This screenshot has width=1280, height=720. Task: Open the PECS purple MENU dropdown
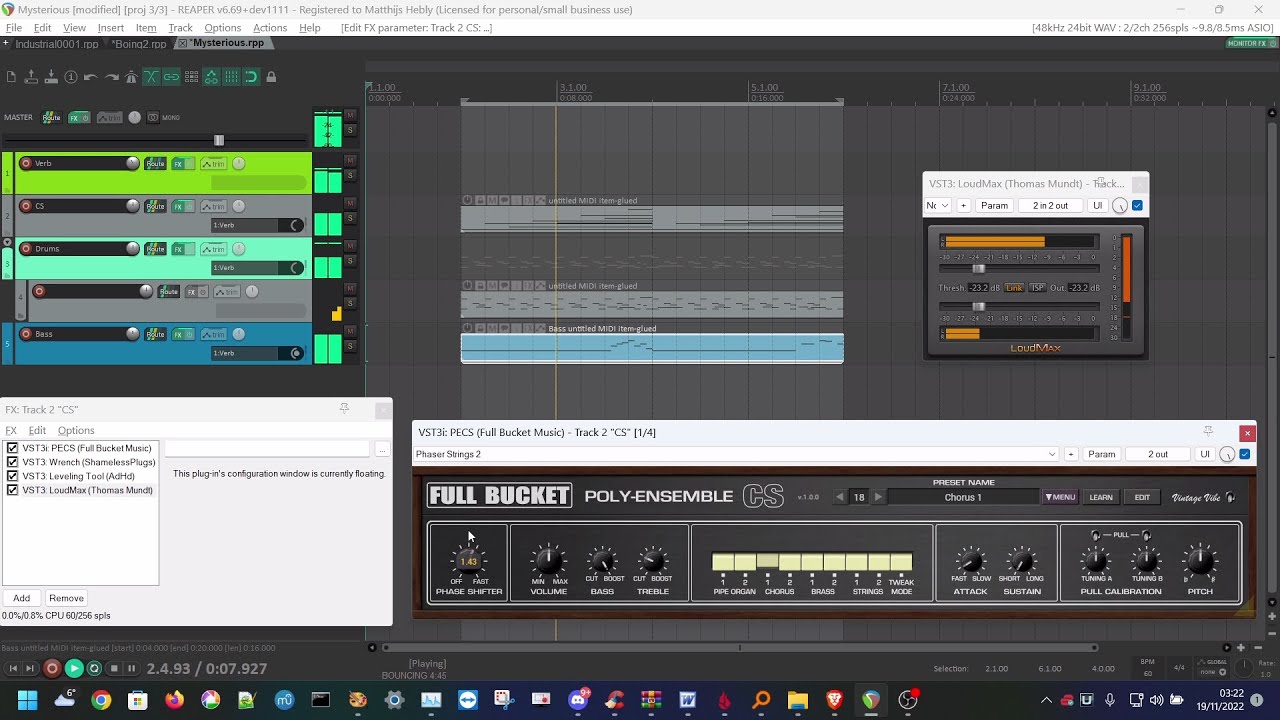[1060, 497]
